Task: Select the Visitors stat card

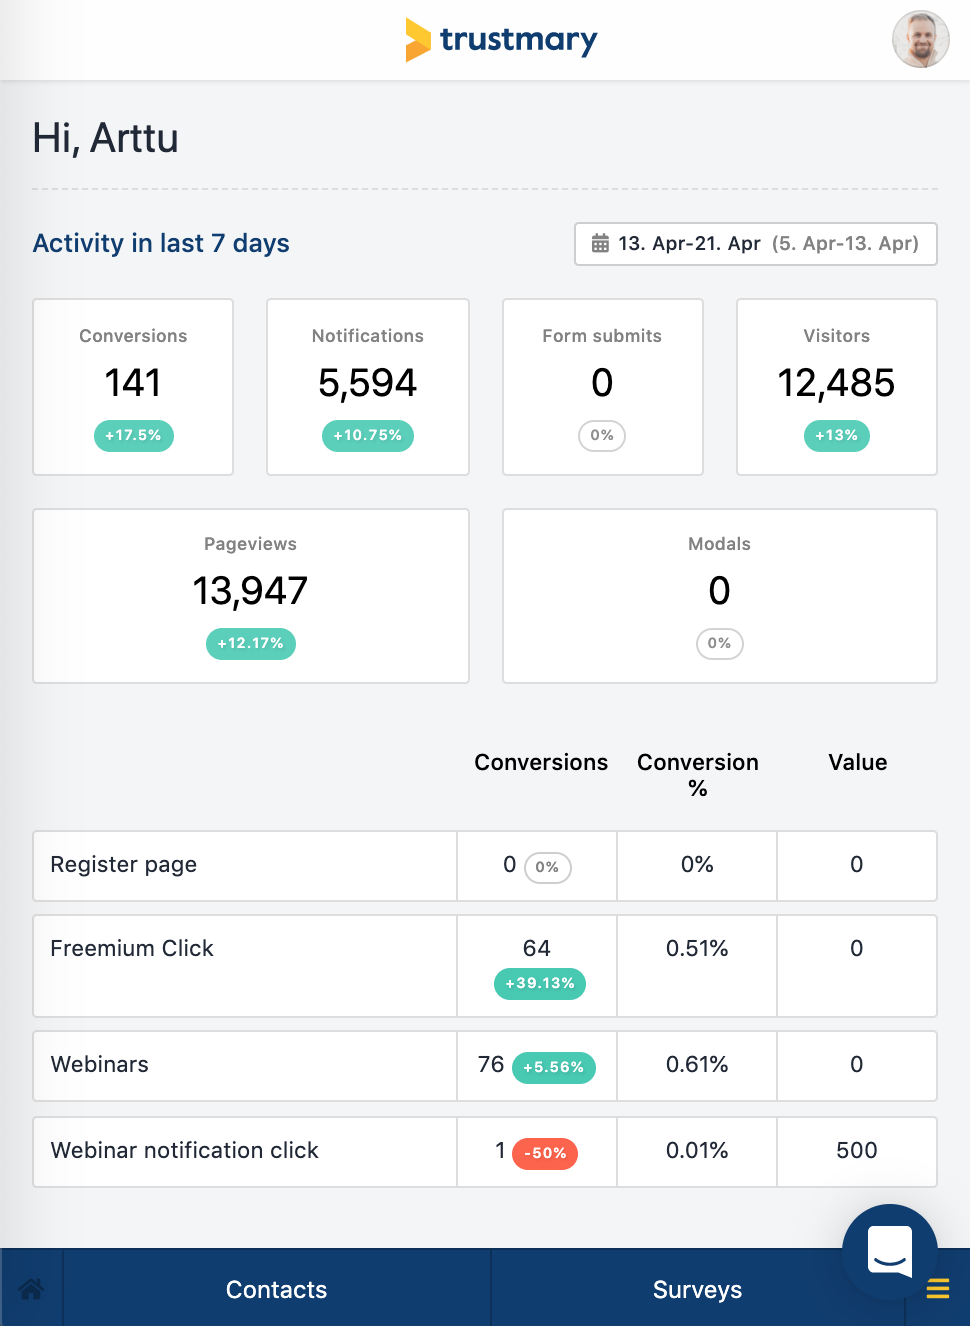Action: 836,386
